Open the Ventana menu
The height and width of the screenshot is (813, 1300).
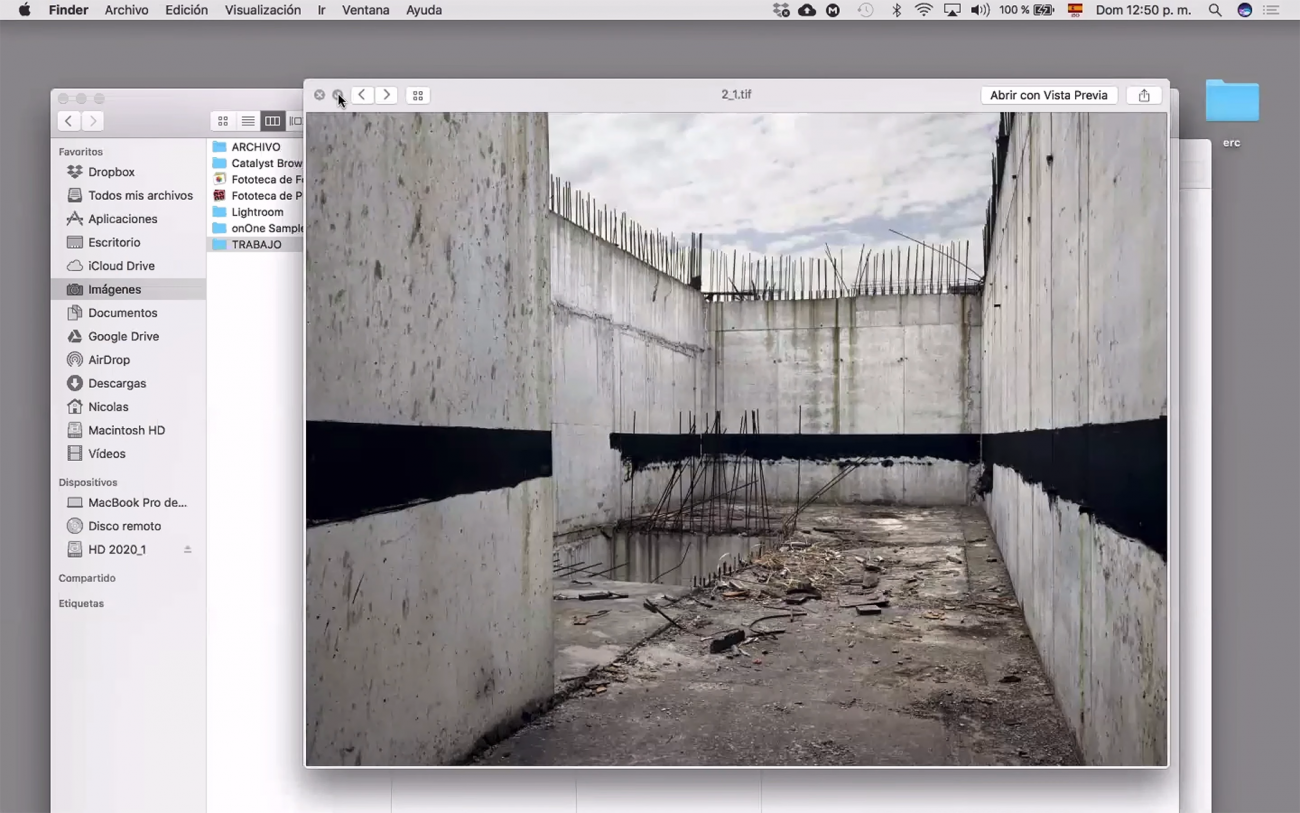coord(366,10)
